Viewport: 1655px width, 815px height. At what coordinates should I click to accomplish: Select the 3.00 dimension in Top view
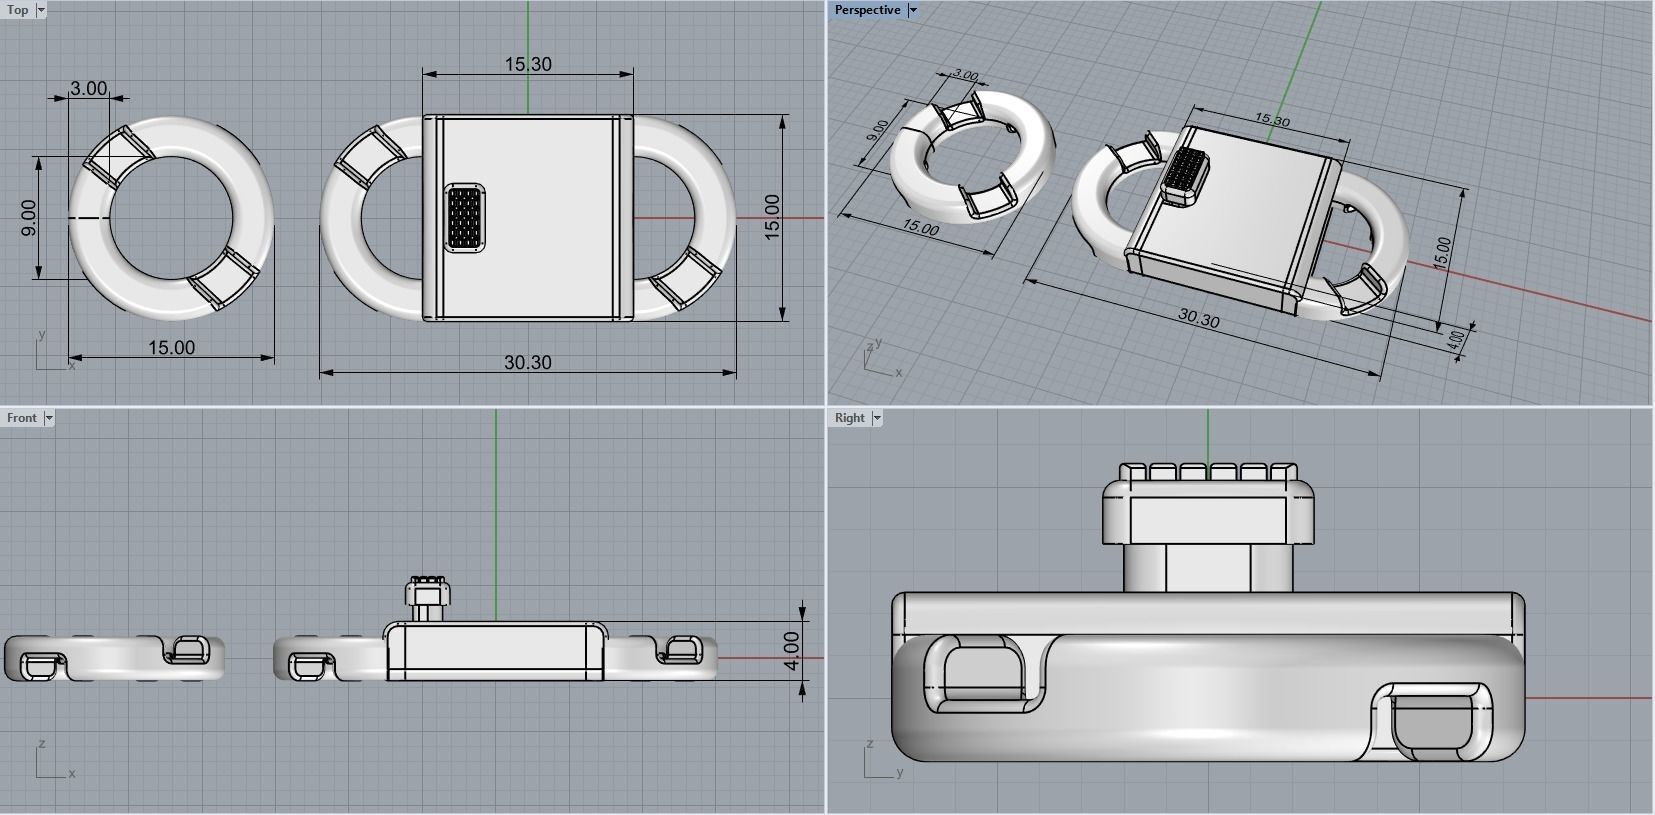88,88
